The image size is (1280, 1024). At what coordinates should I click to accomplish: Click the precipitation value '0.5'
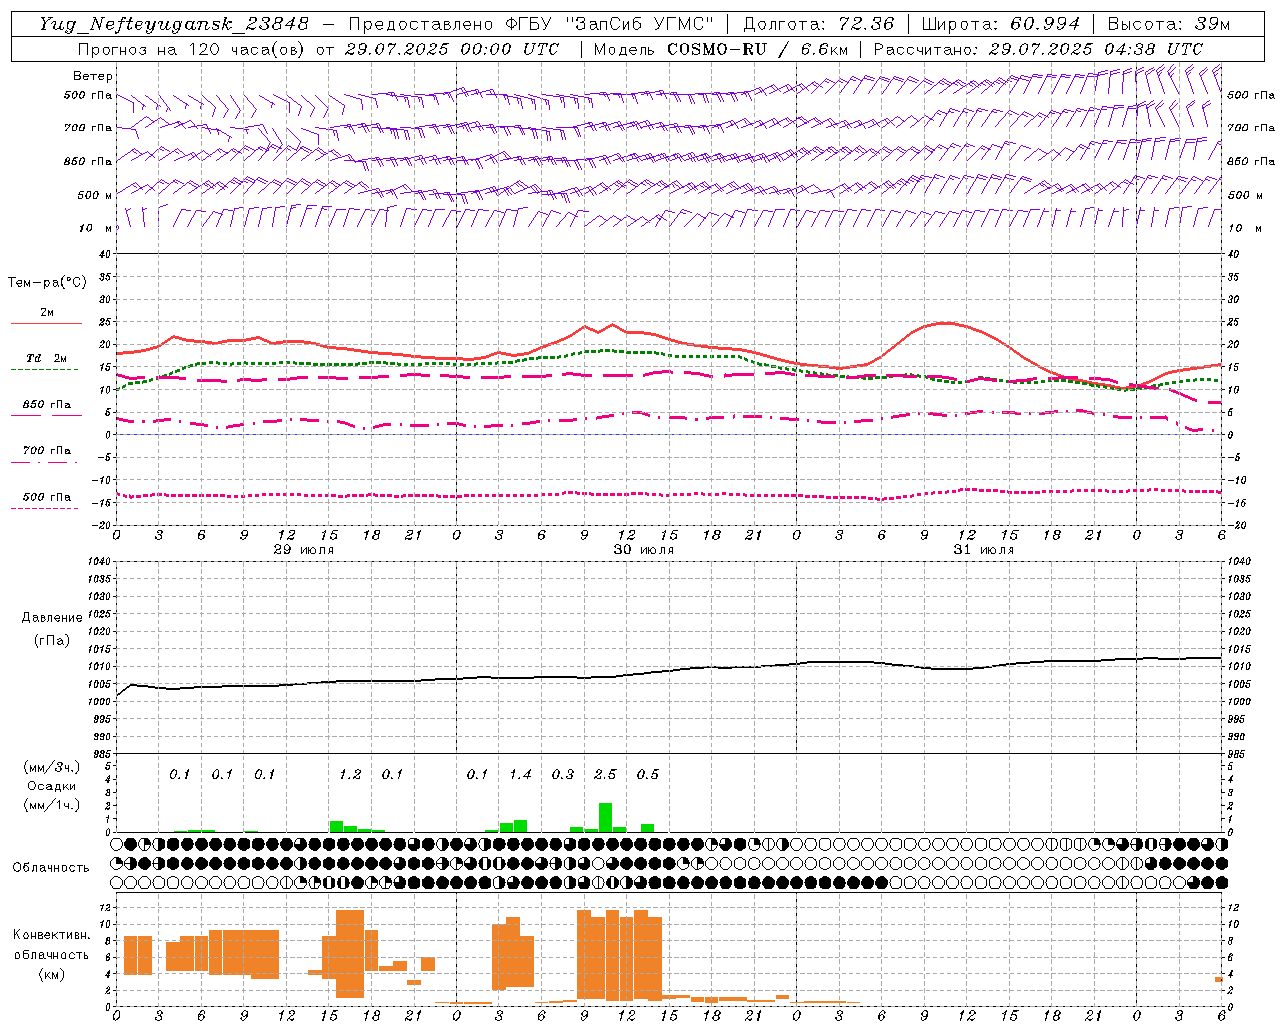(648, 775)
